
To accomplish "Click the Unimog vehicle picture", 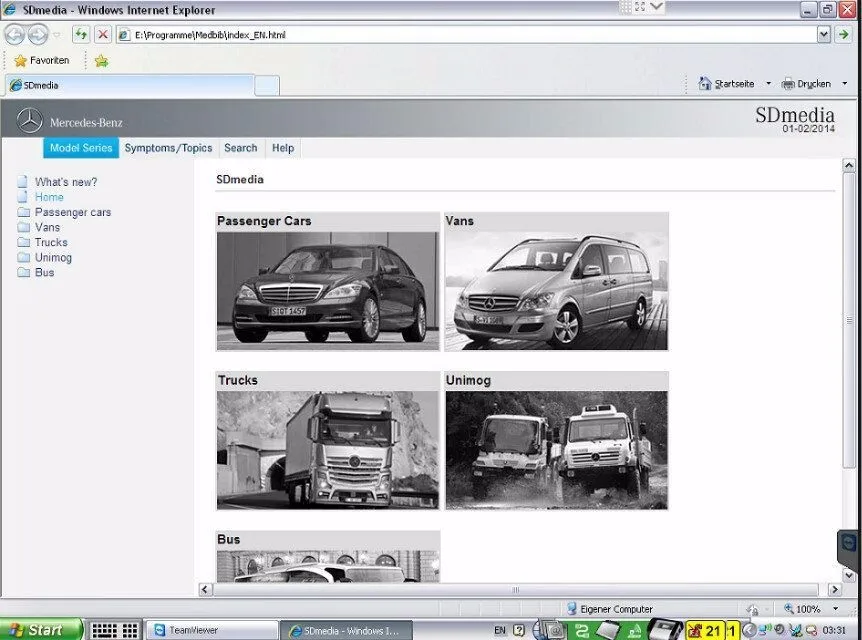I will coord(556,450).
